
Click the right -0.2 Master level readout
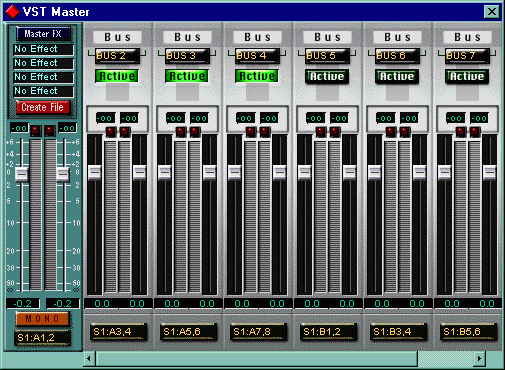pos(63,304)
